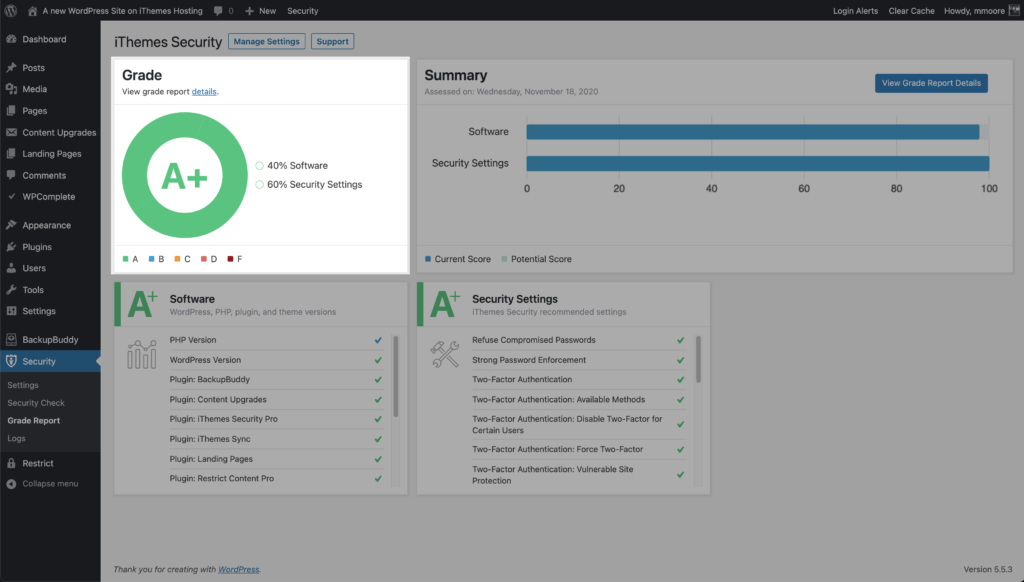1024x582 pixels.
Task: Click the Manage Settings button
Action: [266, 41]
